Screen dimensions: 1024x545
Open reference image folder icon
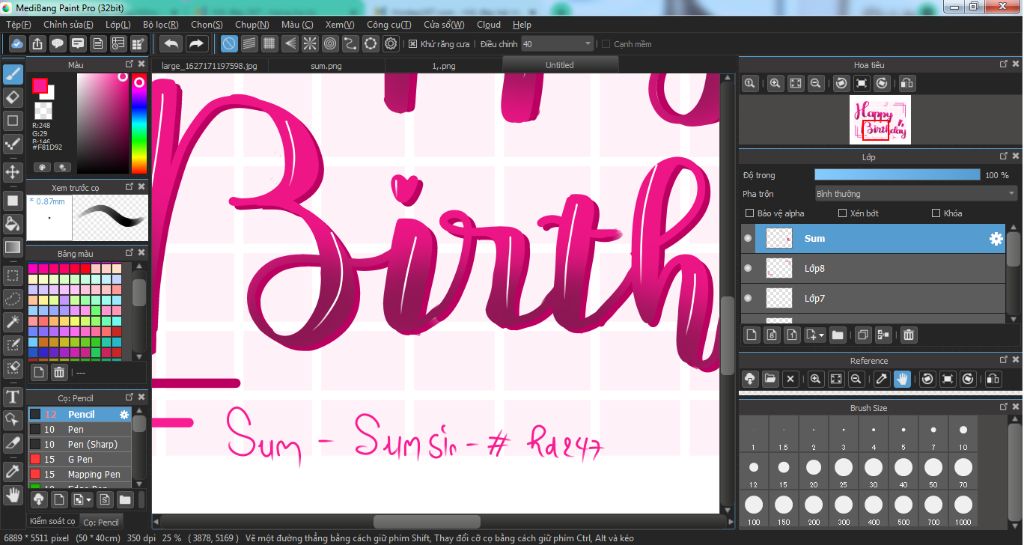pyautogui.click(x=770, y=379)
